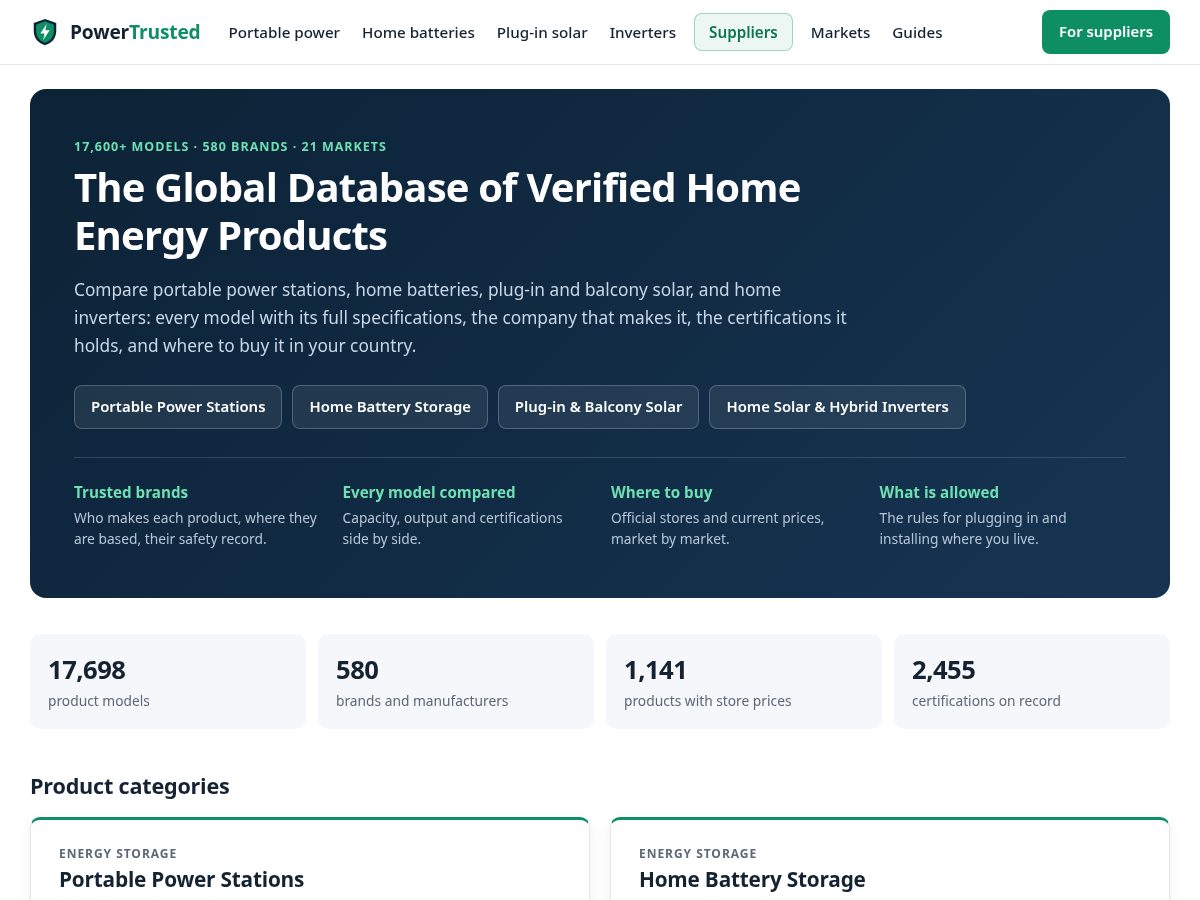Screen dimensions: 1200x900
Task: Open the Portable power menu item
Action: (284, 32)
